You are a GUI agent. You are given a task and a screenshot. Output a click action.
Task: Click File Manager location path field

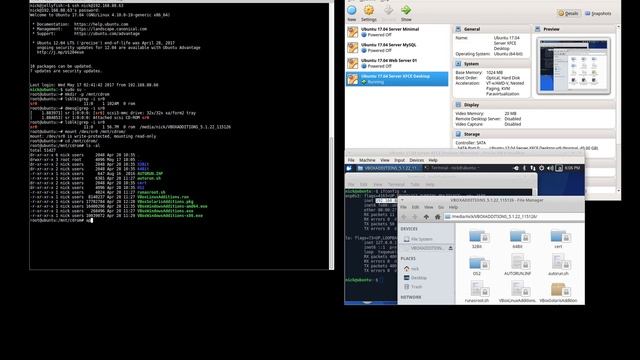[x=514, y=217]
